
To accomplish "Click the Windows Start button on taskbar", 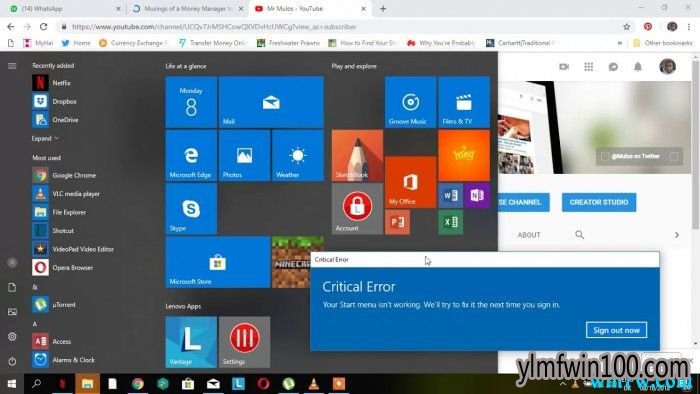I will pyautogui.click(x=12, y=383).
